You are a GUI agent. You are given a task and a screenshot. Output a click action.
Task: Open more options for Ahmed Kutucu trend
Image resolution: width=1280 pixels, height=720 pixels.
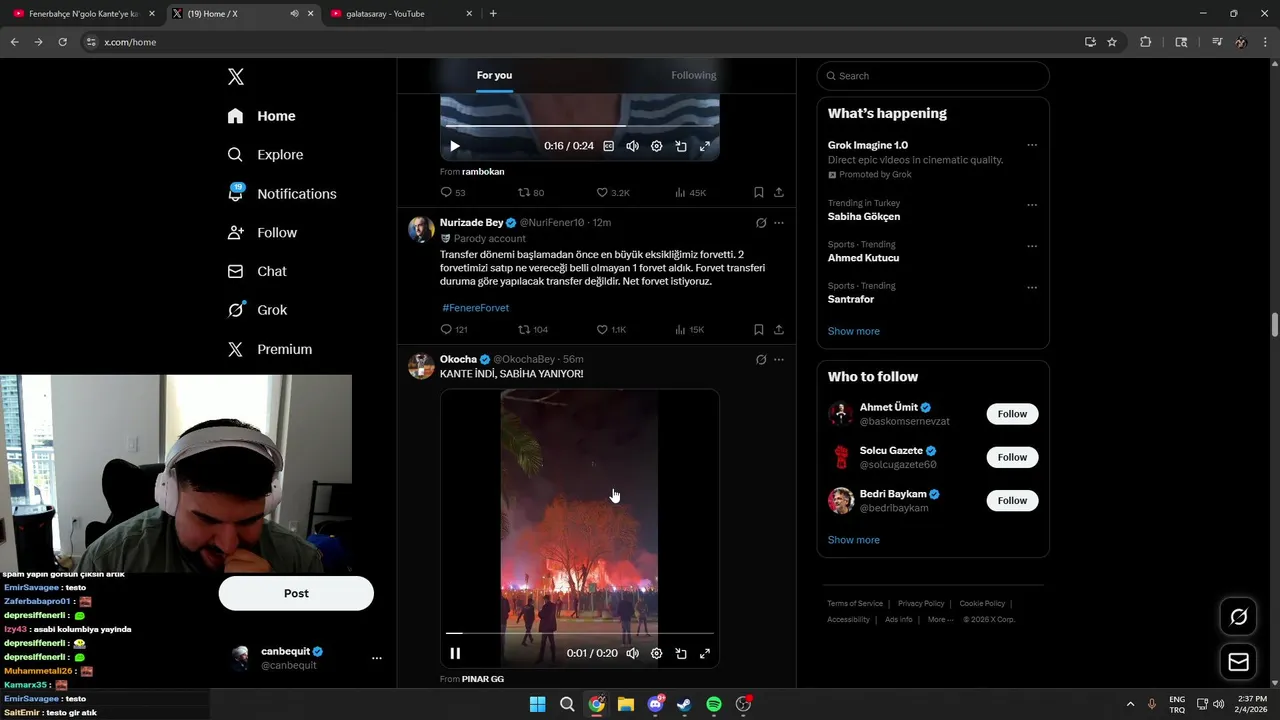coord(1032,246)
